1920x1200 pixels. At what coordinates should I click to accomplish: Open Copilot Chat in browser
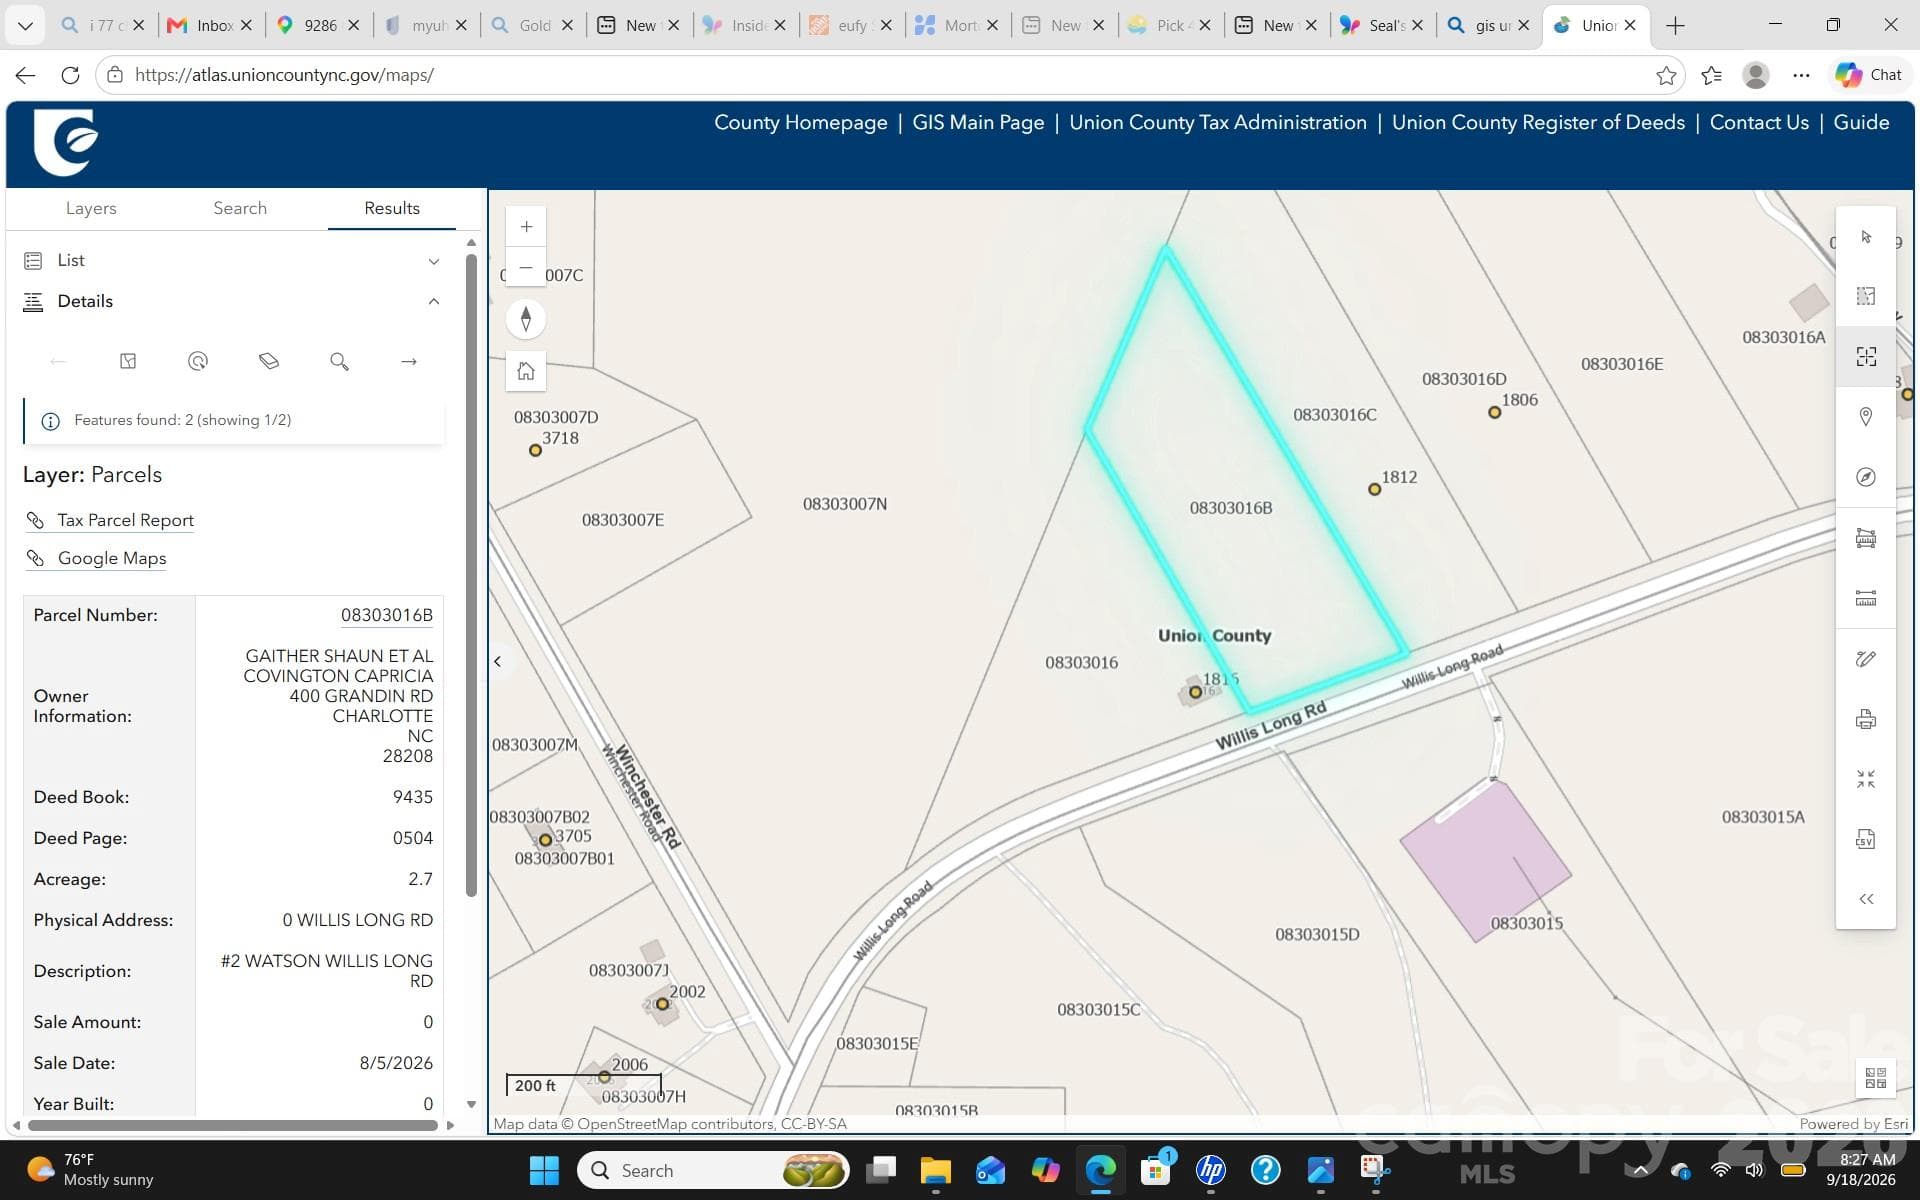[x=1868, y=75]
